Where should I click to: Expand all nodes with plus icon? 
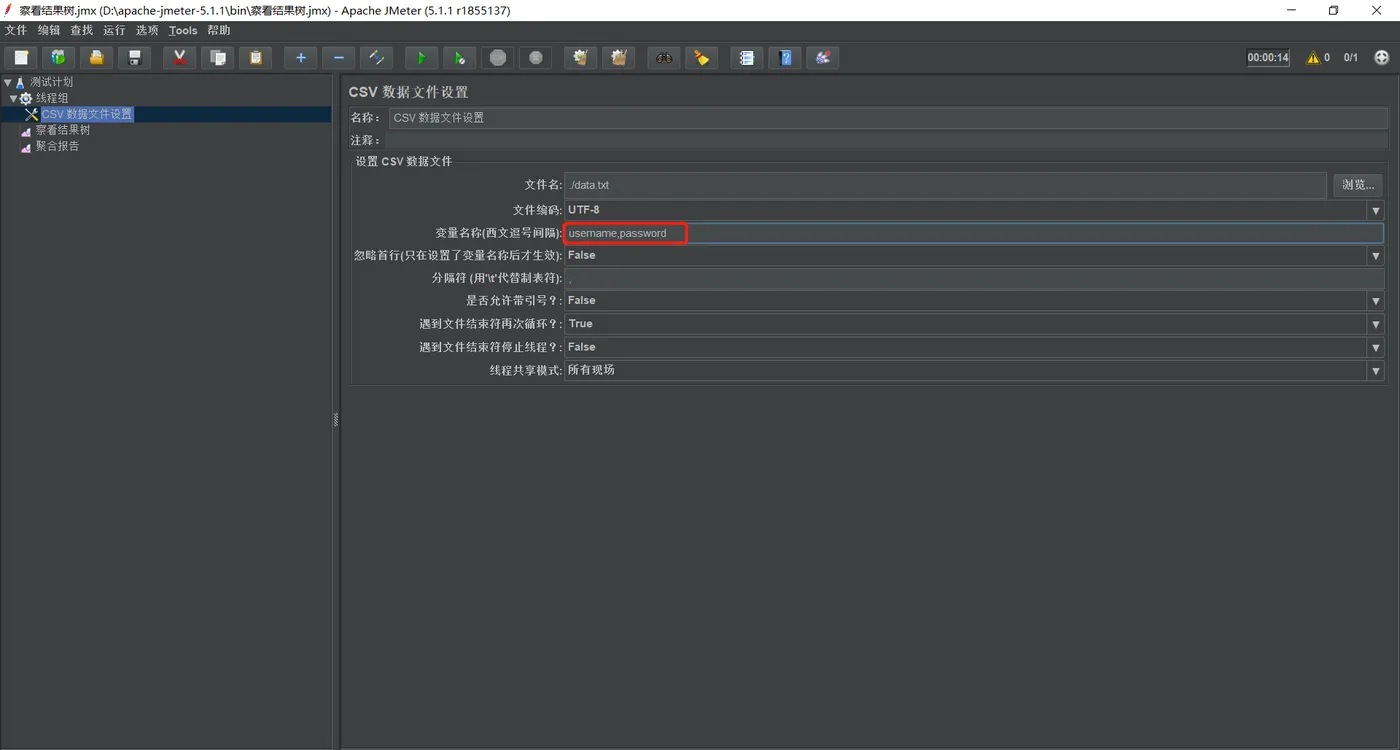[300, 58]
